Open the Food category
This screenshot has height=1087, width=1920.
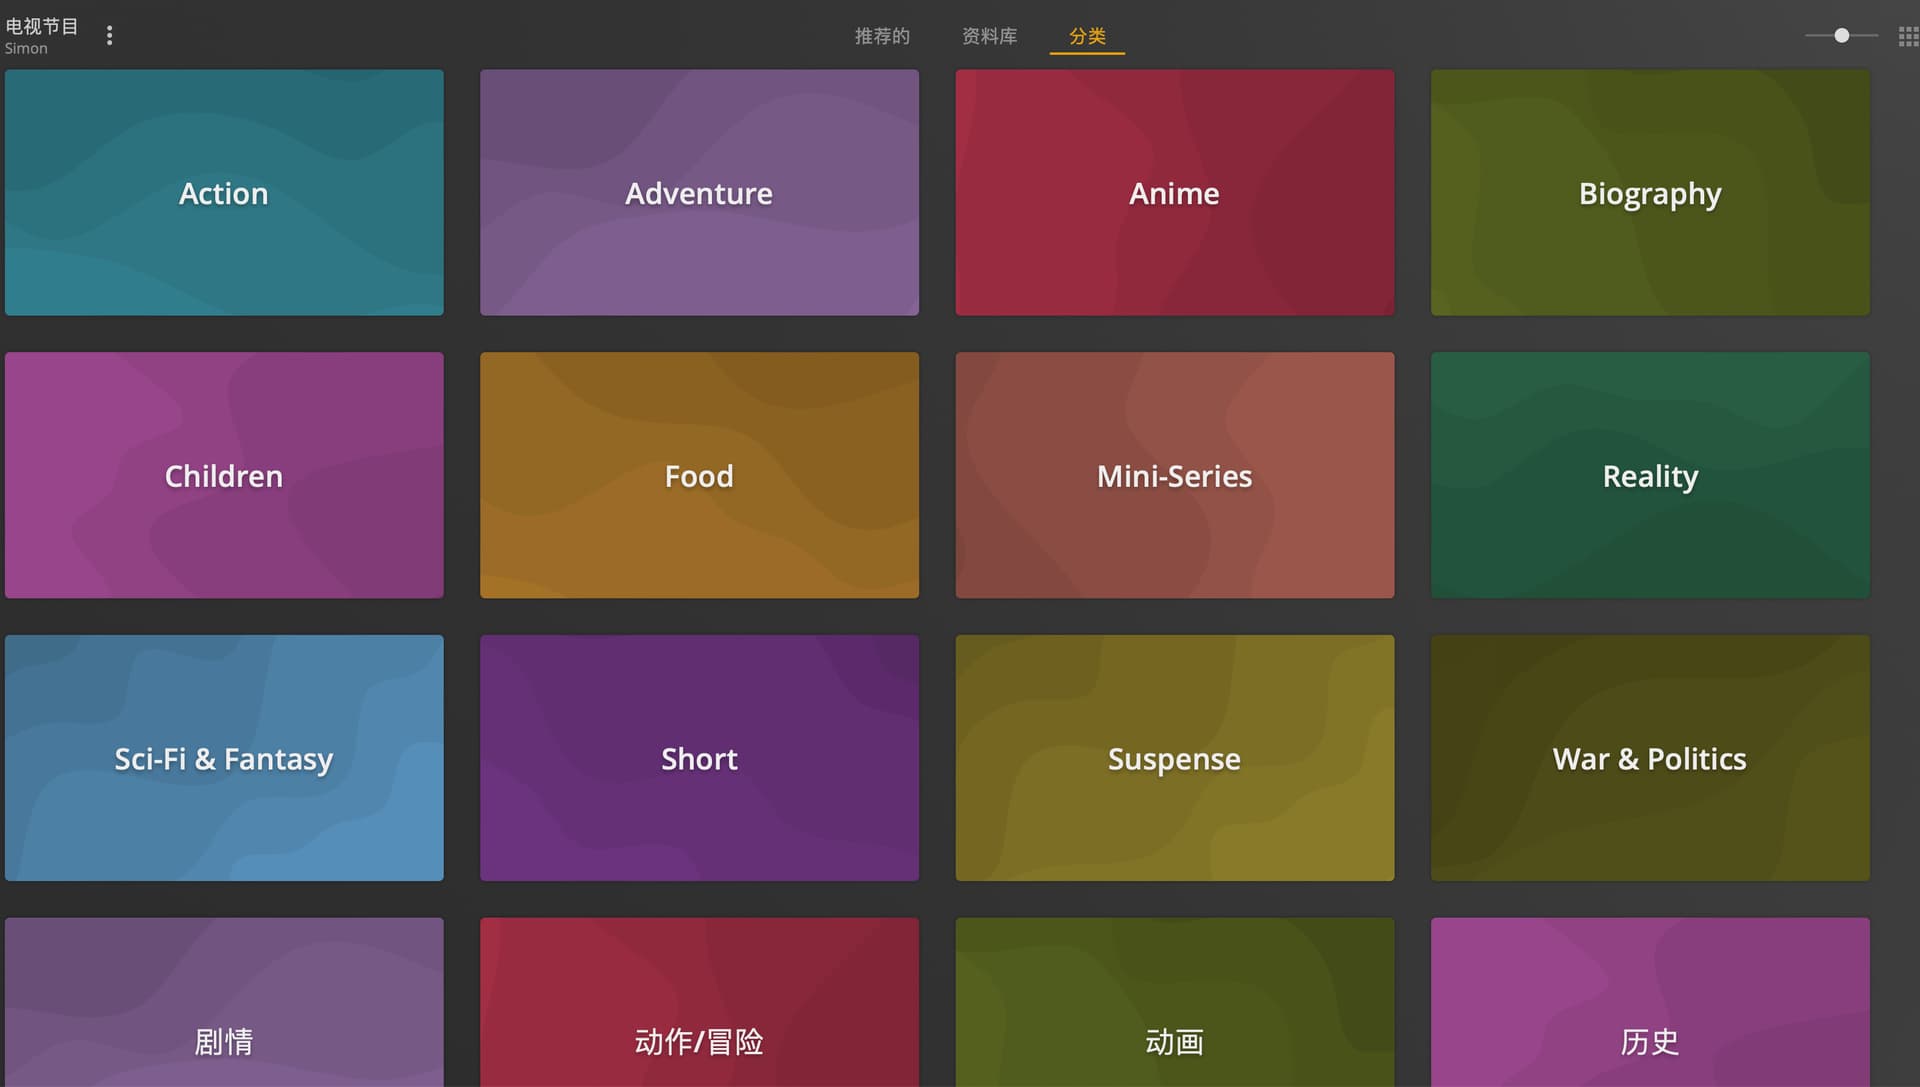[x=699, y=476]
